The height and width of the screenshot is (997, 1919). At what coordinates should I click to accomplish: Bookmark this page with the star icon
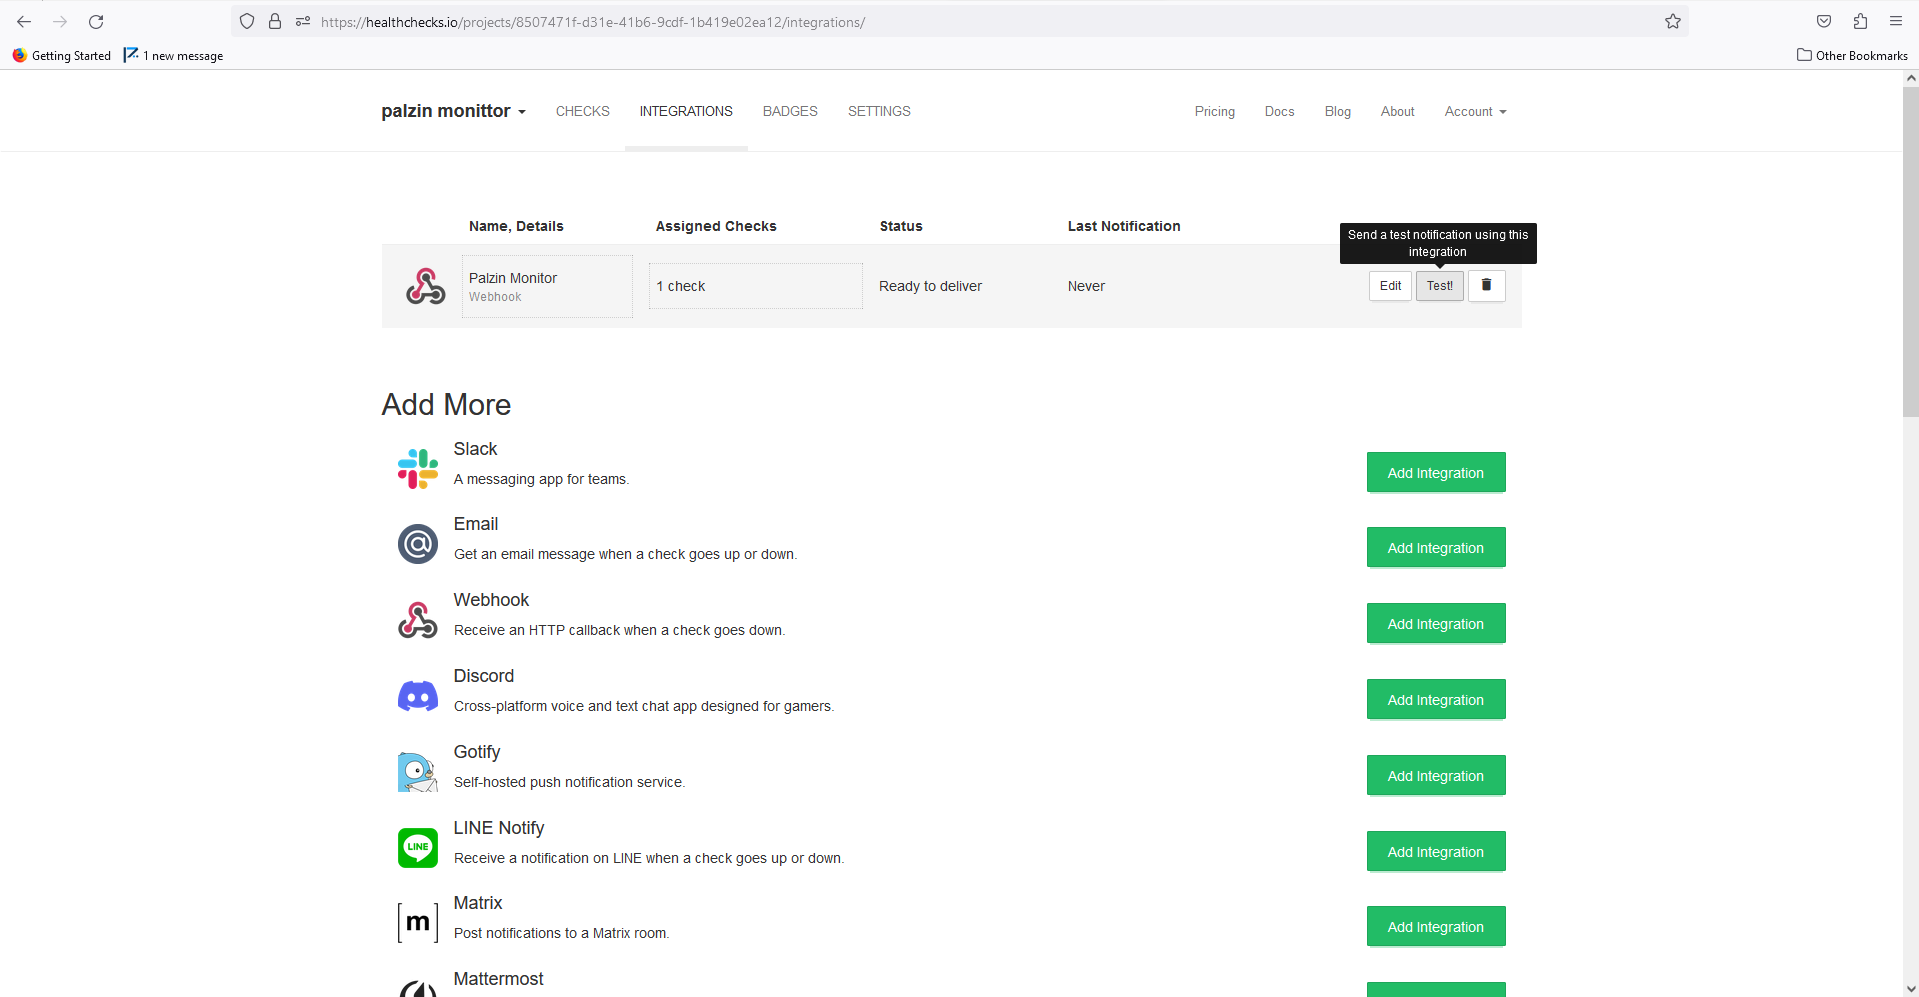1673,21
